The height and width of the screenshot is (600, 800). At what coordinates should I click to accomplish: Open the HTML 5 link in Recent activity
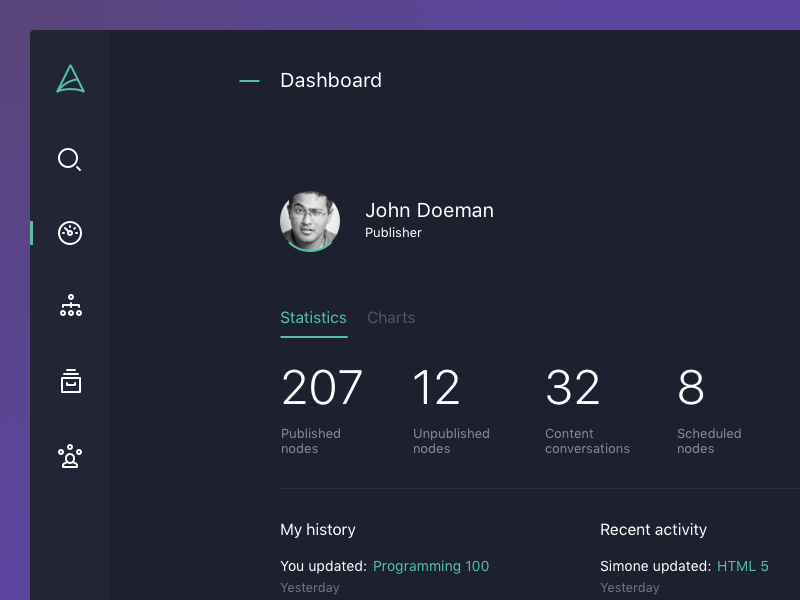coord(742,566)
